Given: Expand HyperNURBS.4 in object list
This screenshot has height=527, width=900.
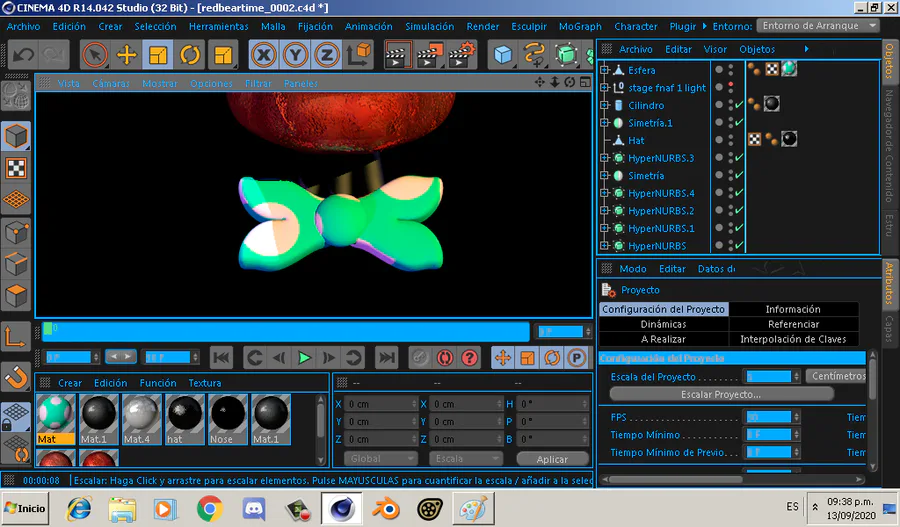Looking at the screenshot, I should click(x=604, y=193).
